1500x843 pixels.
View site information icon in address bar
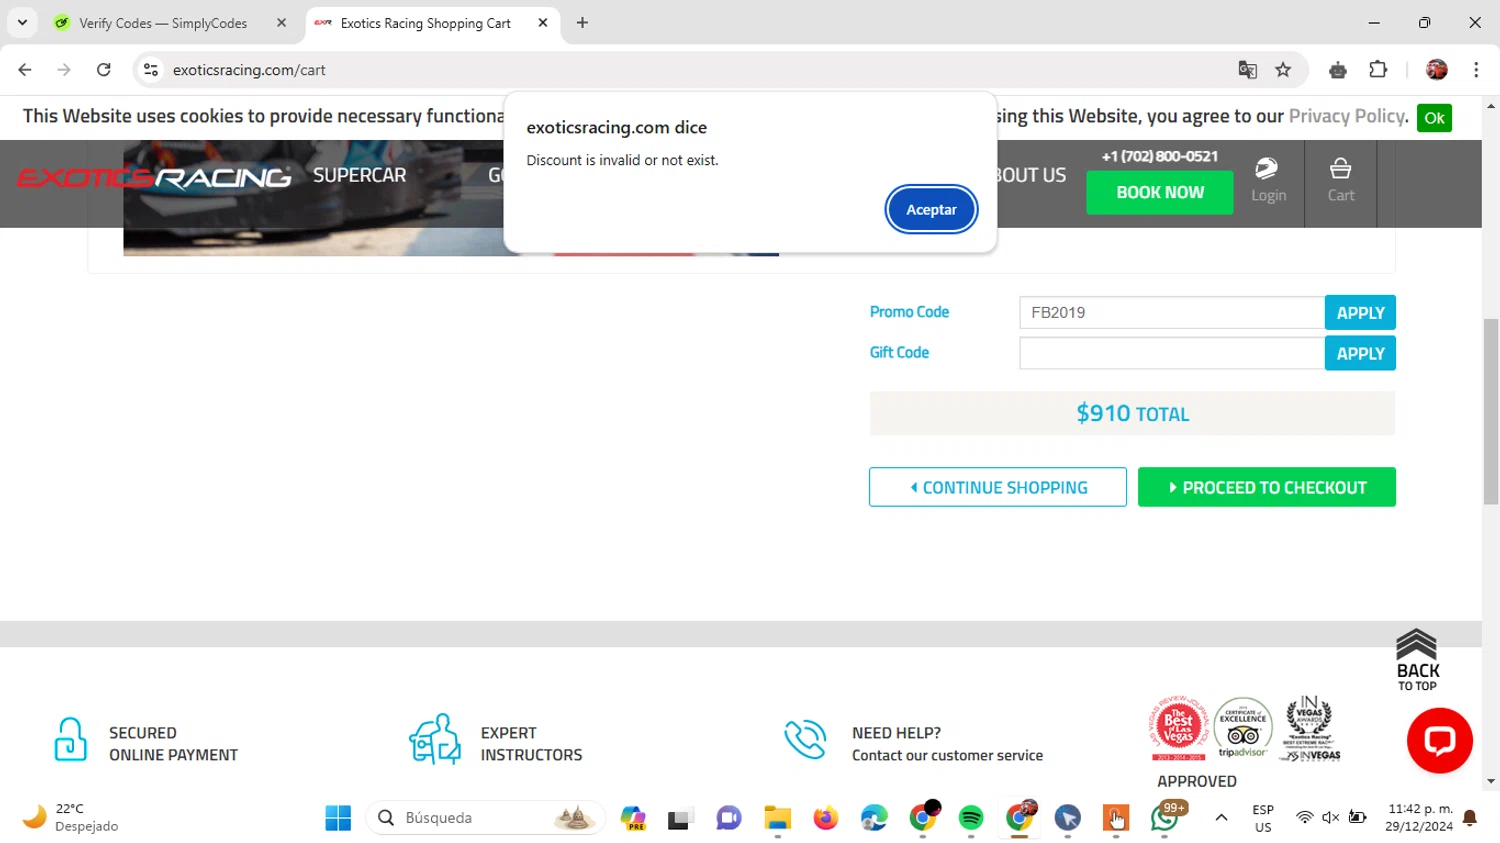(151, 70)
